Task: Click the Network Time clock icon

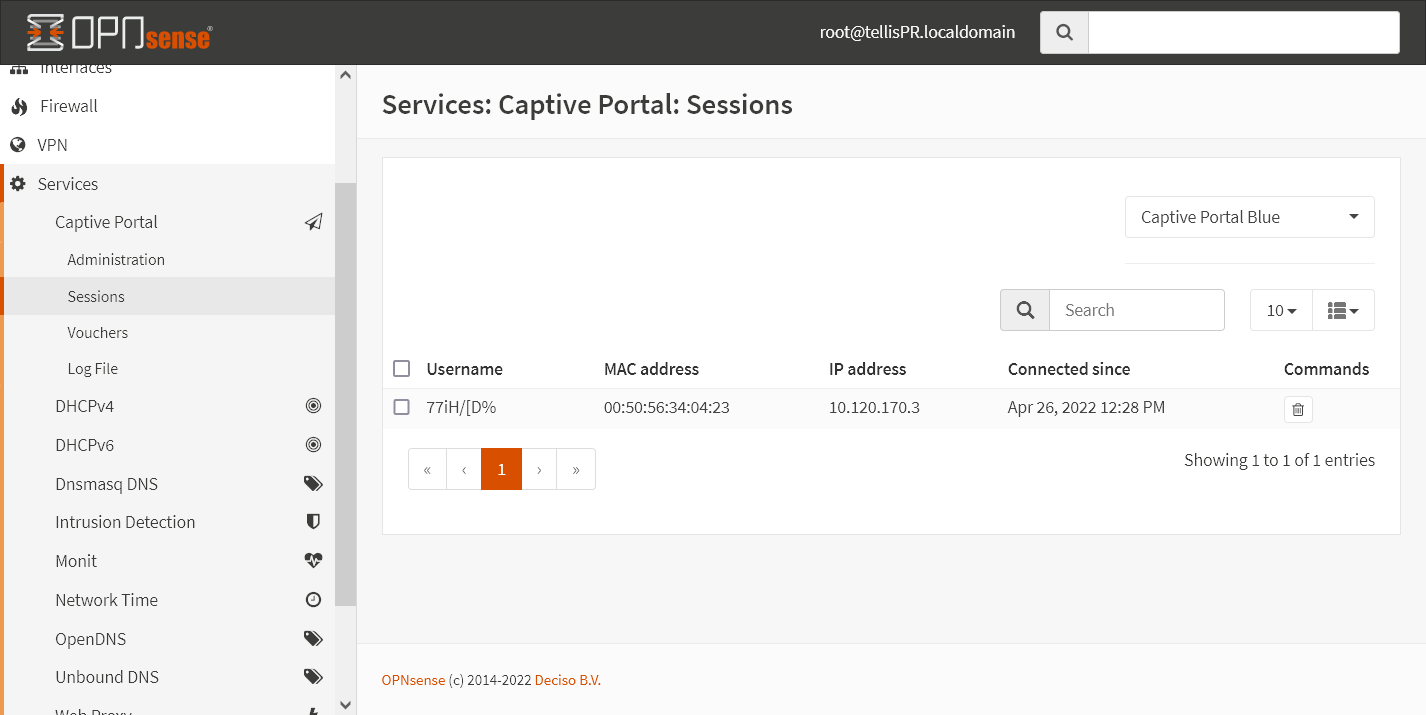Action: pos(313,599)
